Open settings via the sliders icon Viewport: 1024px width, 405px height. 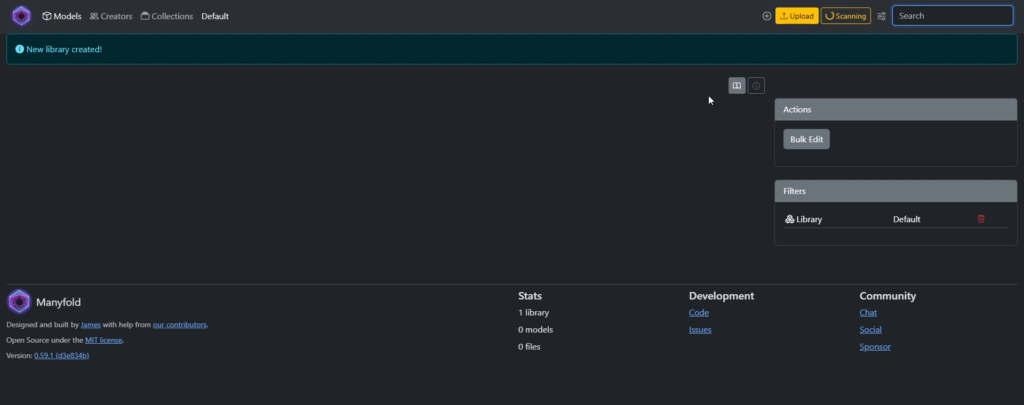(881, 16)
